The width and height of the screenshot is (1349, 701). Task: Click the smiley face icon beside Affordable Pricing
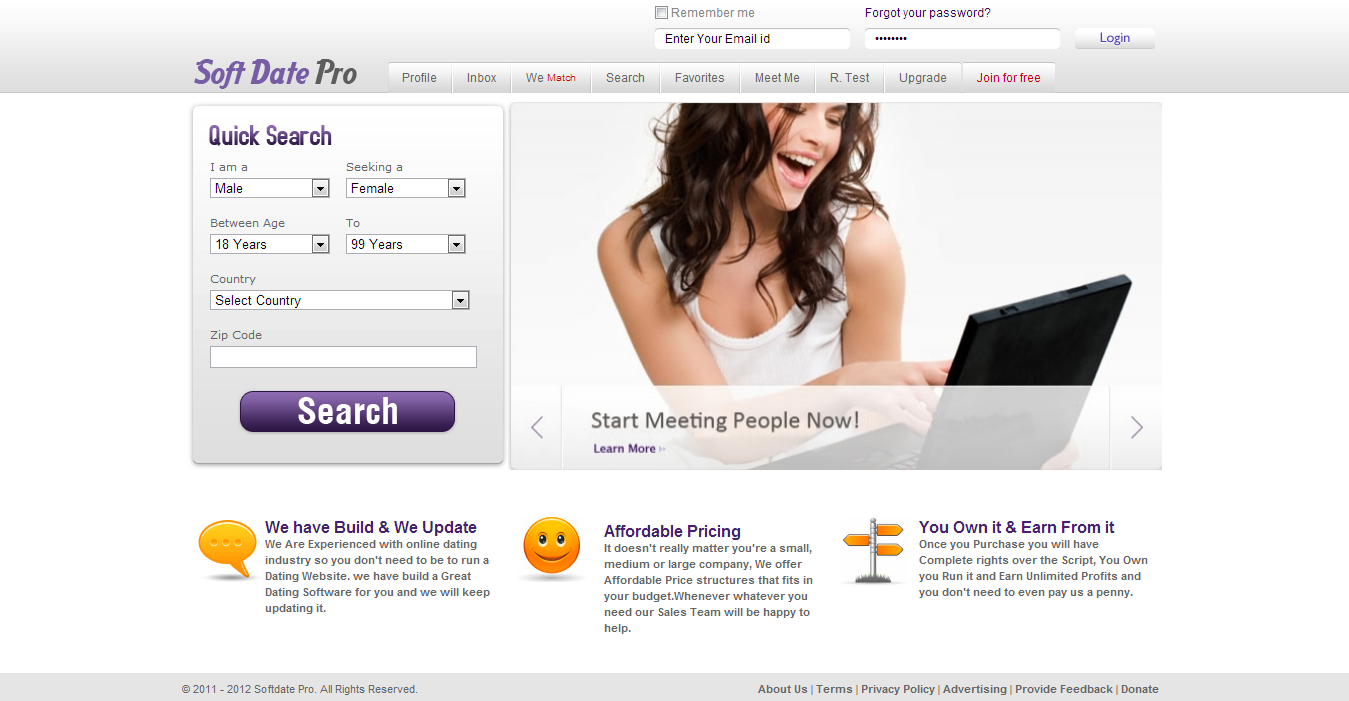click(x=551, y=546)
